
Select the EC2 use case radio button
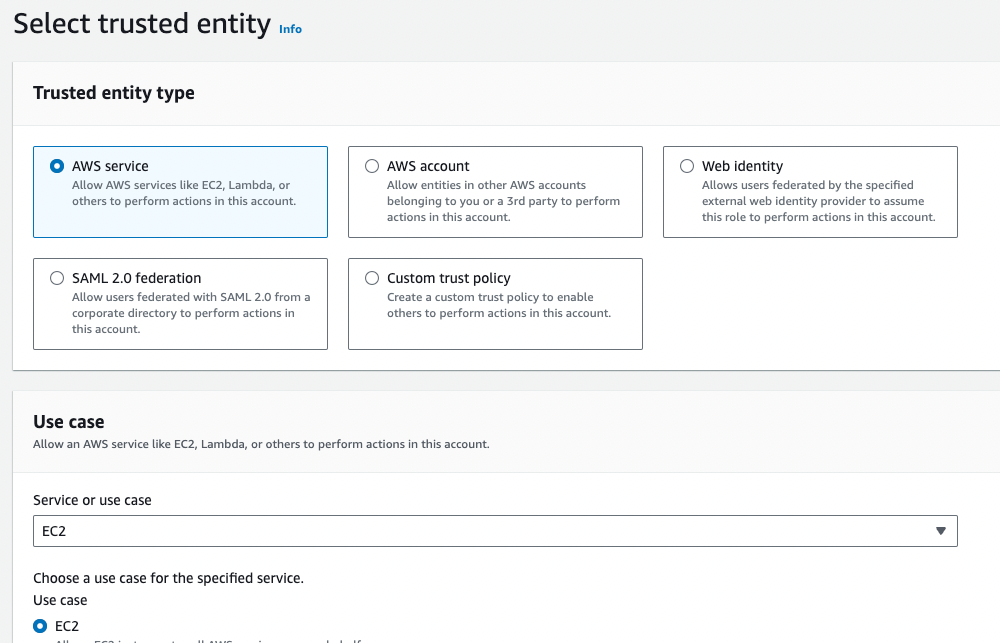click(x=40, y=626)
